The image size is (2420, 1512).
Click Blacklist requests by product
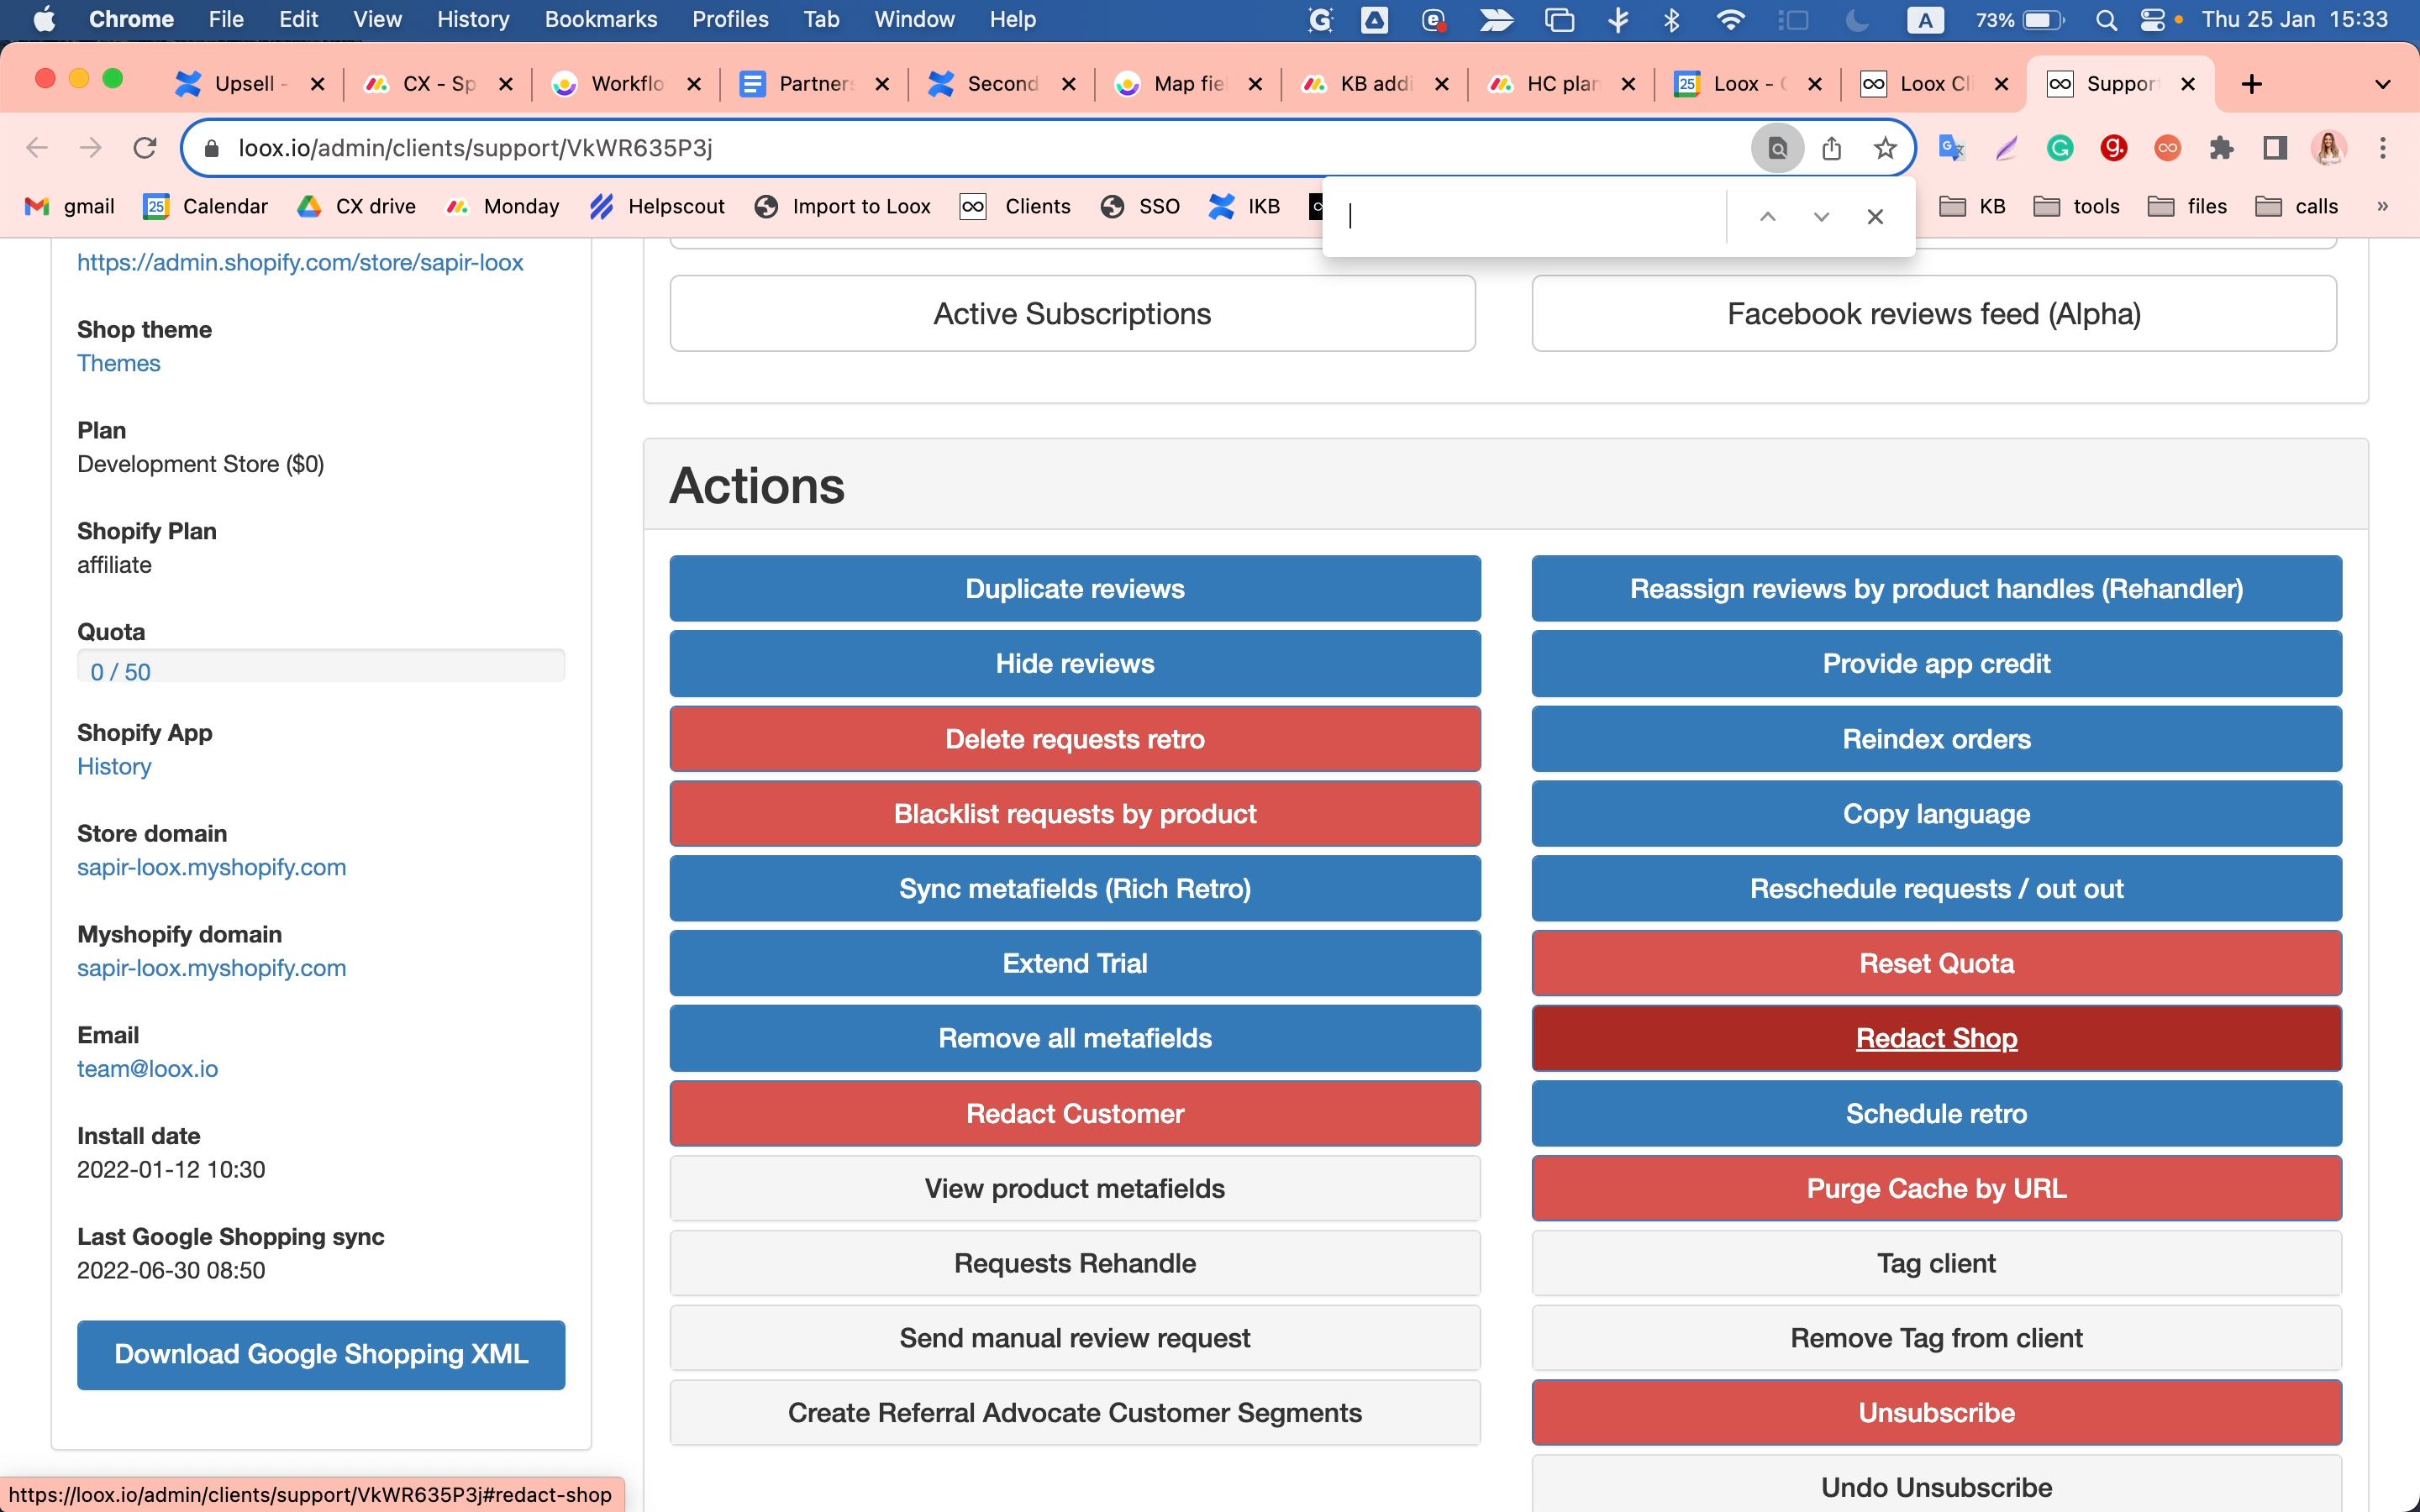point(1074,813)
